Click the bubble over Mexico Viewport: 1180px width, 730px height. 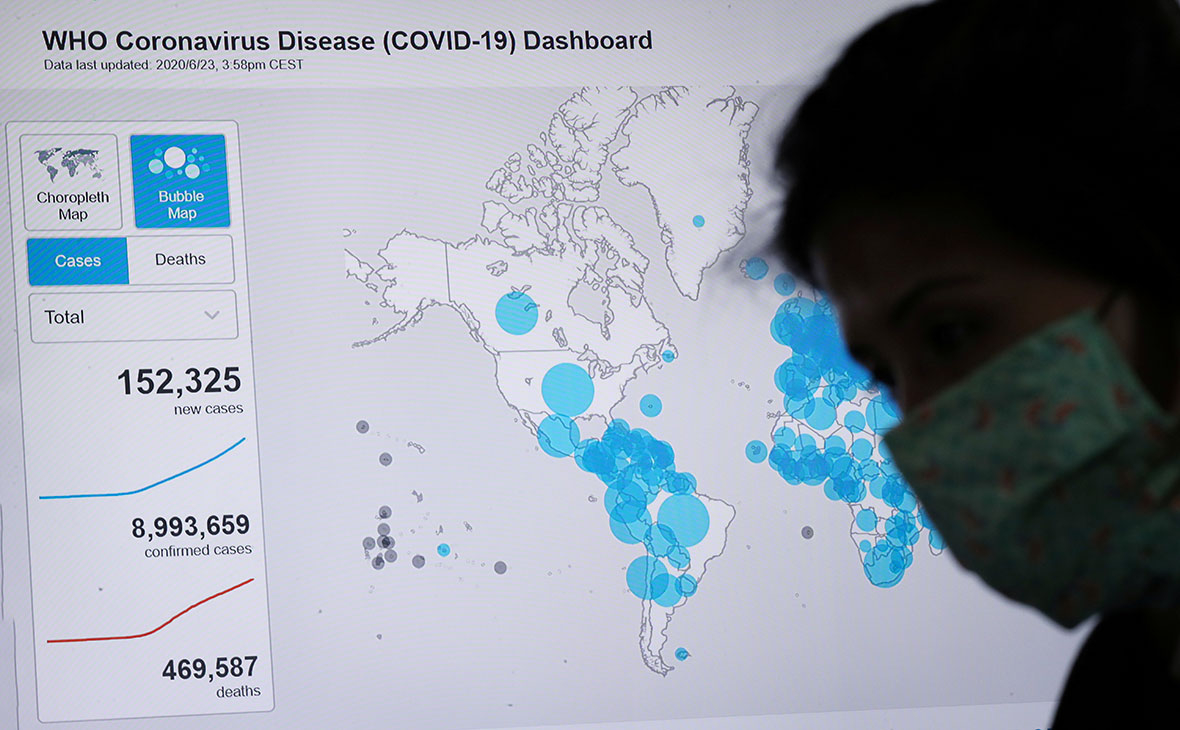pyautogui.click(x=559, y=436)
